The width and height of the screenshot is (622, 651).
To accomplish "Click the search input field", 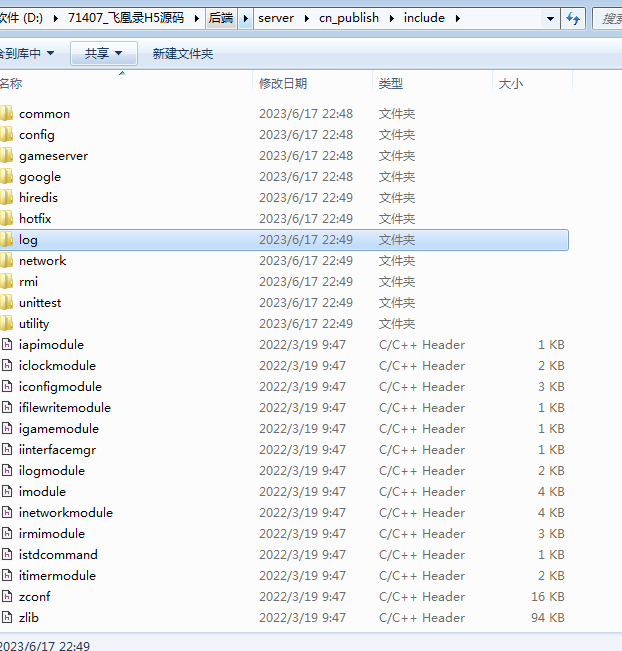I will [607, 18].
